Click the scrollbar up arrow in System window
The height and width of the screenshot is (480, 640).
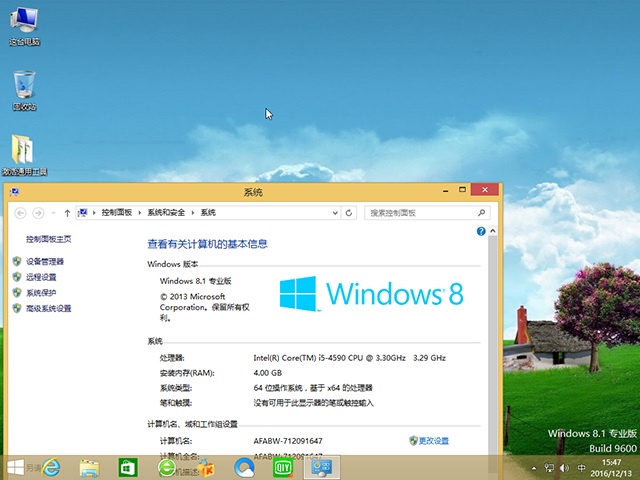[493, 231]
